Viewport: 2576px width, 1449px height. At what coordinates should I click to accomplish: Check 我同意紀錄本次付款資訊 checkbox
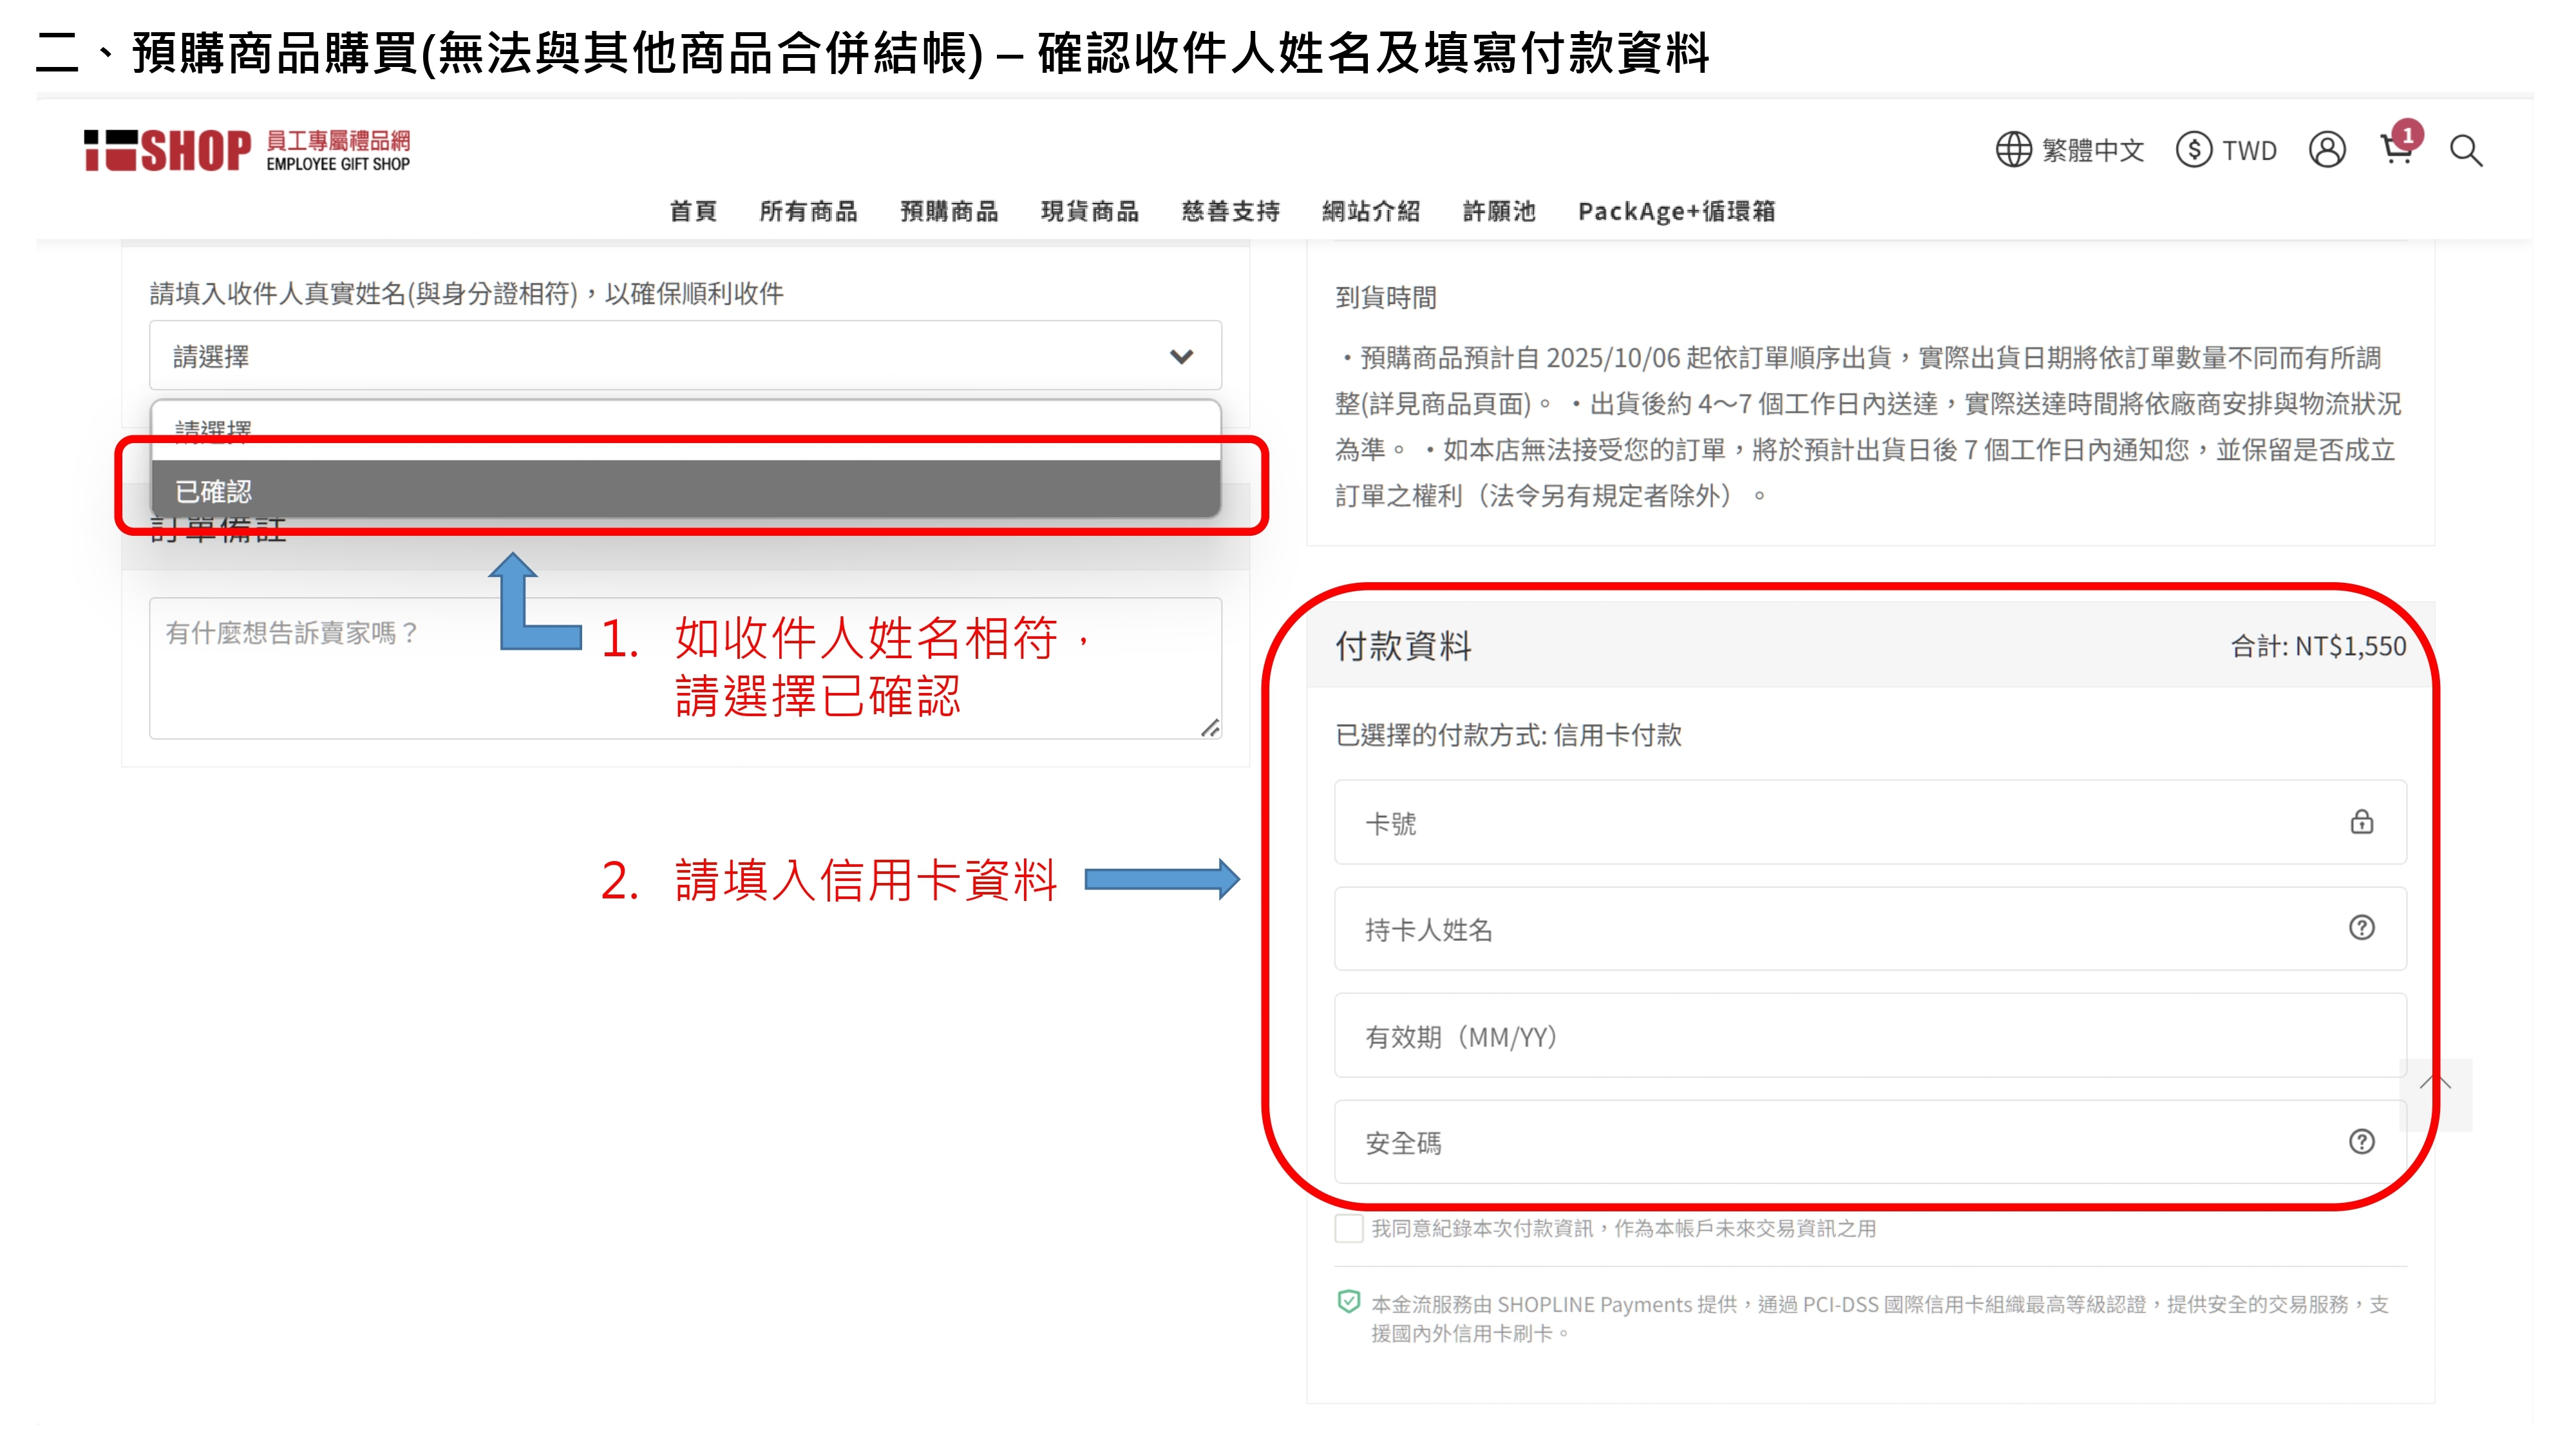[x=1349, y=1228]
